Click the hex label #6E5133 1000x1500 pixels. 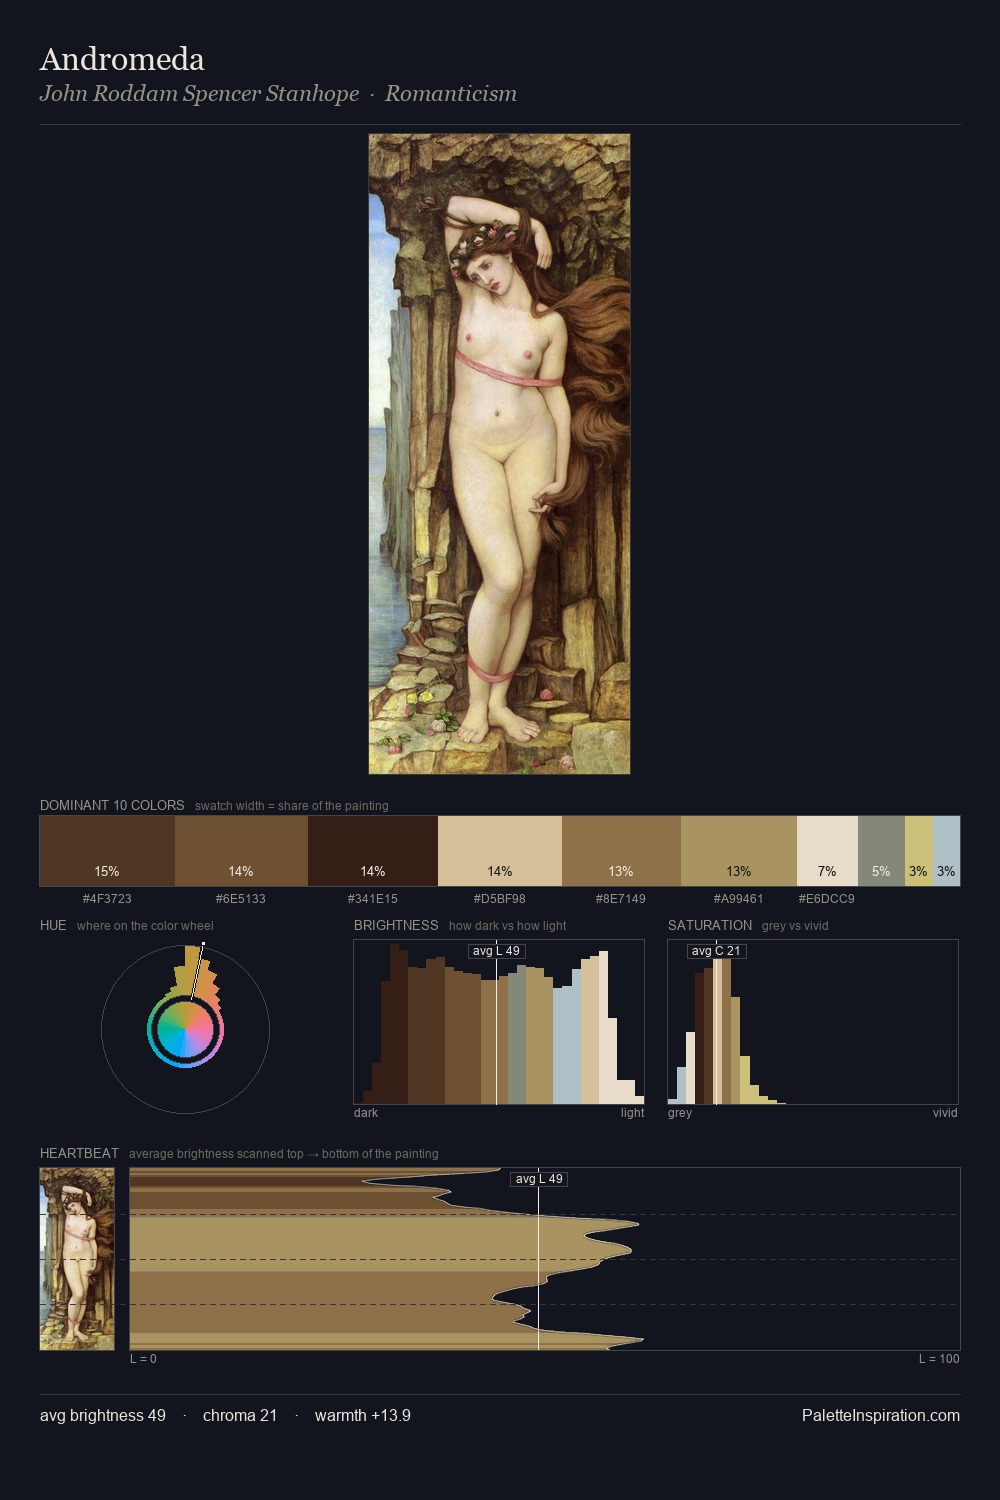[241, 899]
